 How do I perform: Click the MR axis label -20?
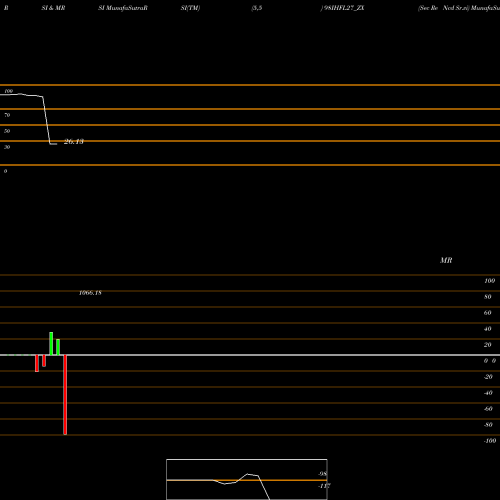(488, 377)
